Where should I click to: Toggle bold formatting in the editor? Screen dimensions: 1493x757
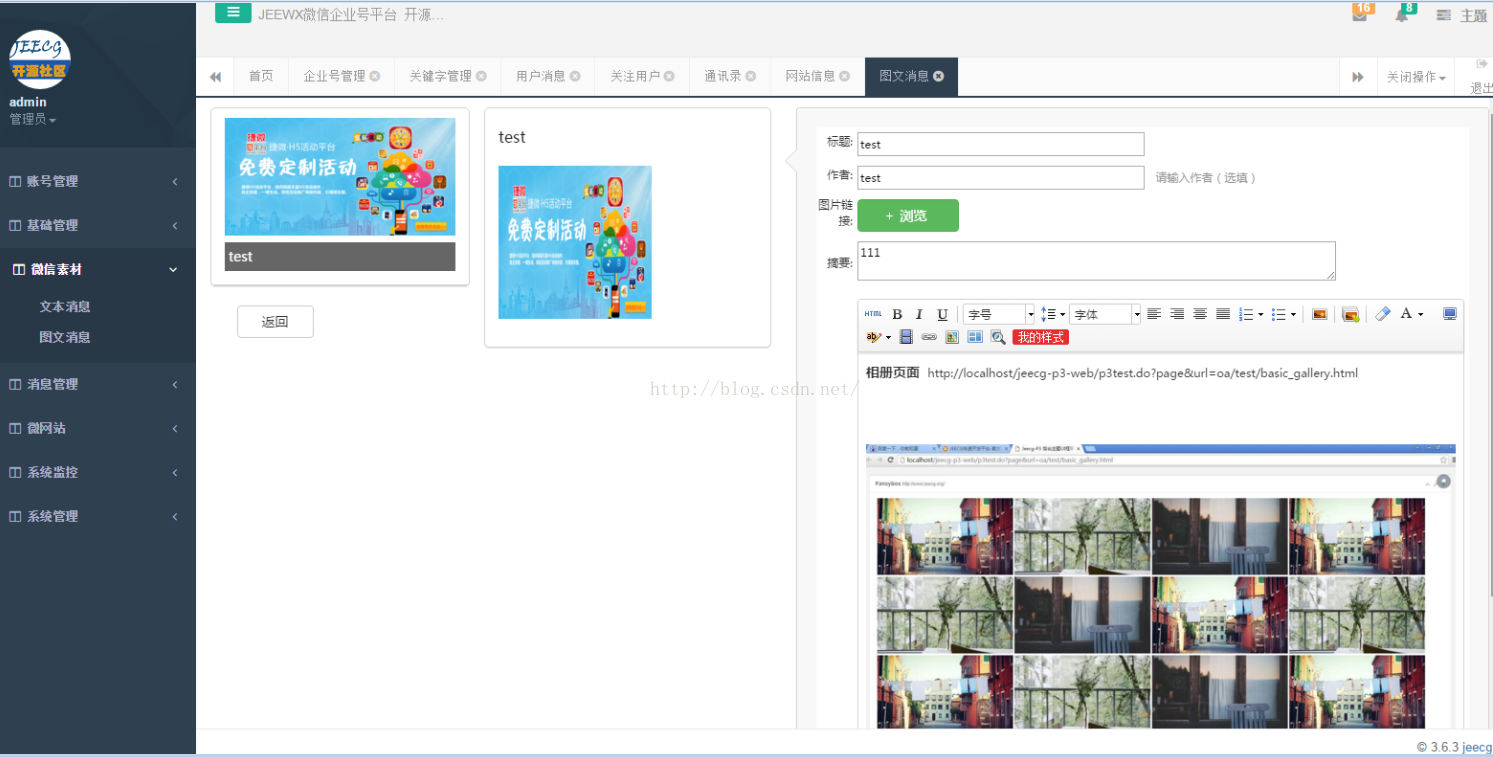tap(896, 313)
